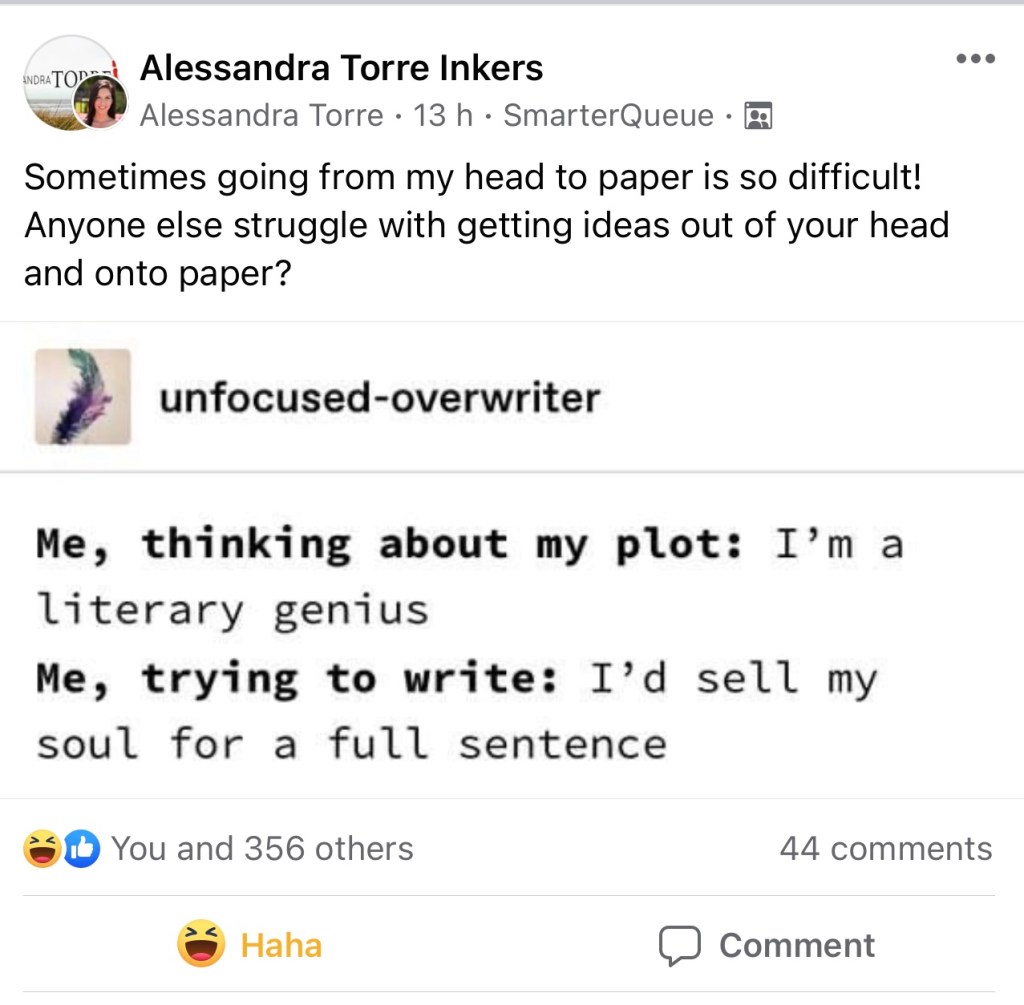
Task: Click the blue Like thumb reaction icon
Action: click(82, 849)
